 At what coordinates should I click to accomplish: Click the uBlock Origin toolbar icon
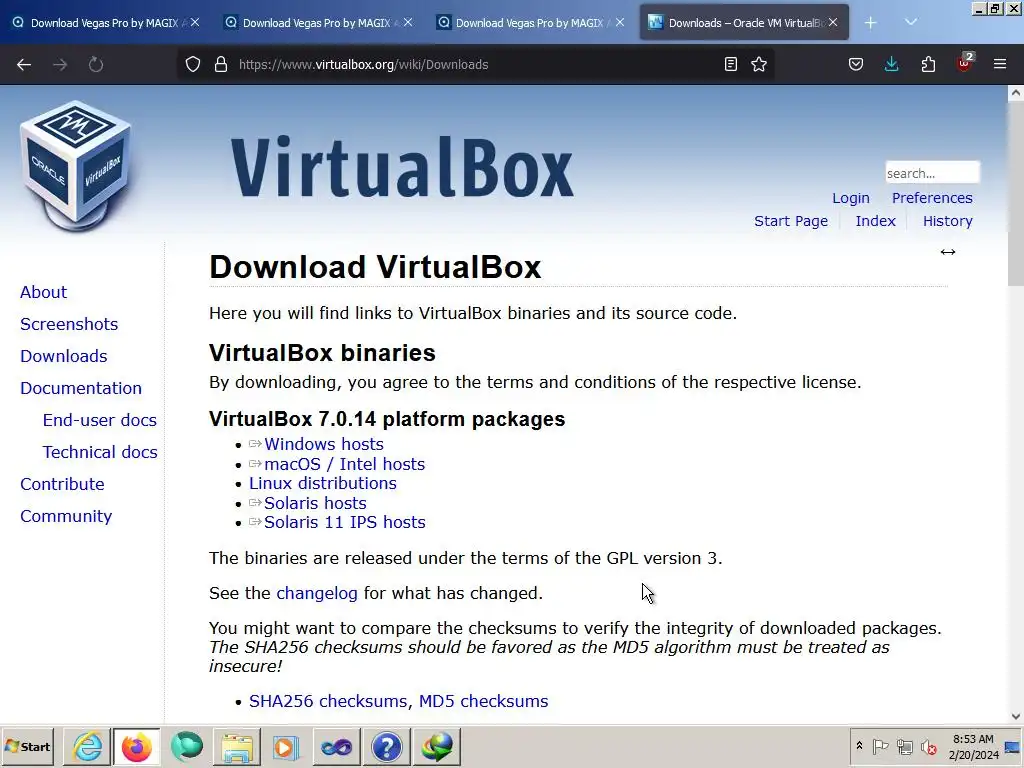(965, 63)
